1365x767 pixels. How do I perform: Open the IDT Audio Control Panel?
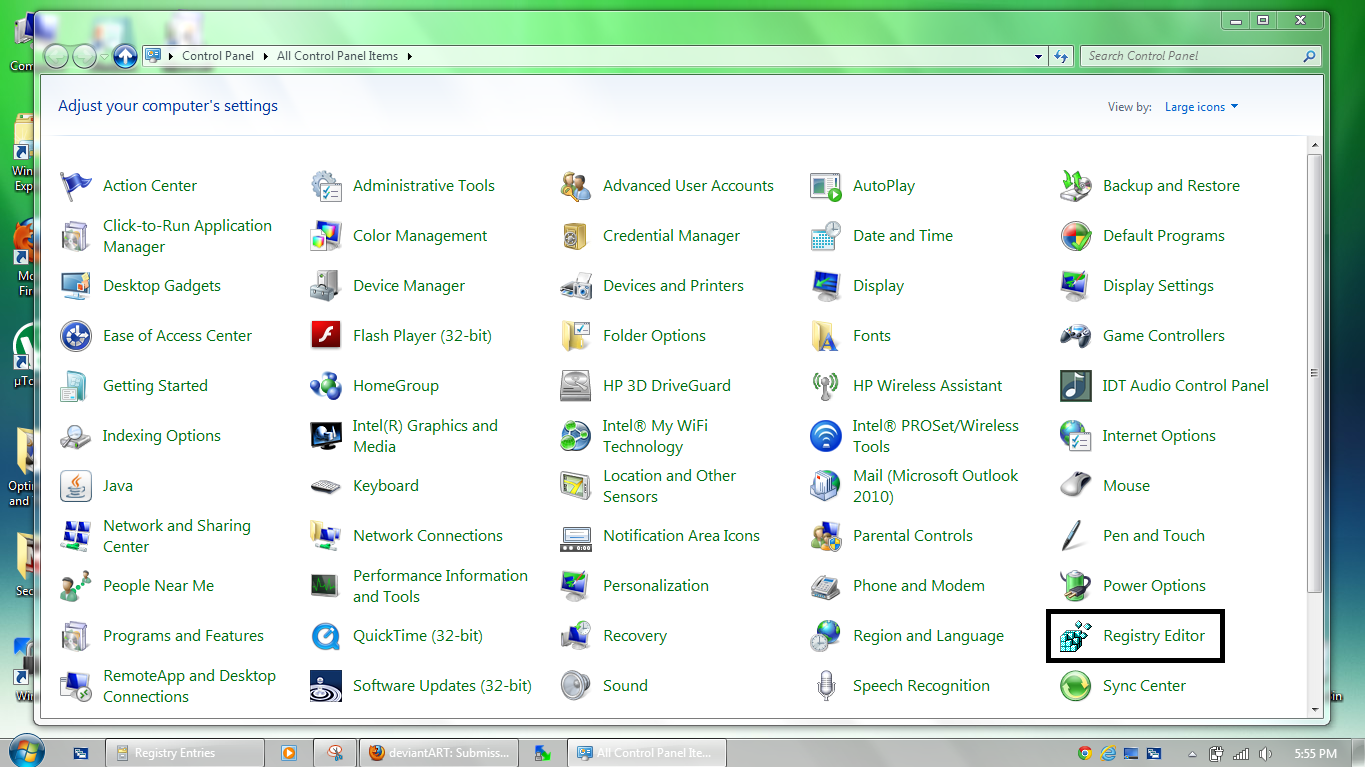pyautogui.click(x=1184, y=385)
